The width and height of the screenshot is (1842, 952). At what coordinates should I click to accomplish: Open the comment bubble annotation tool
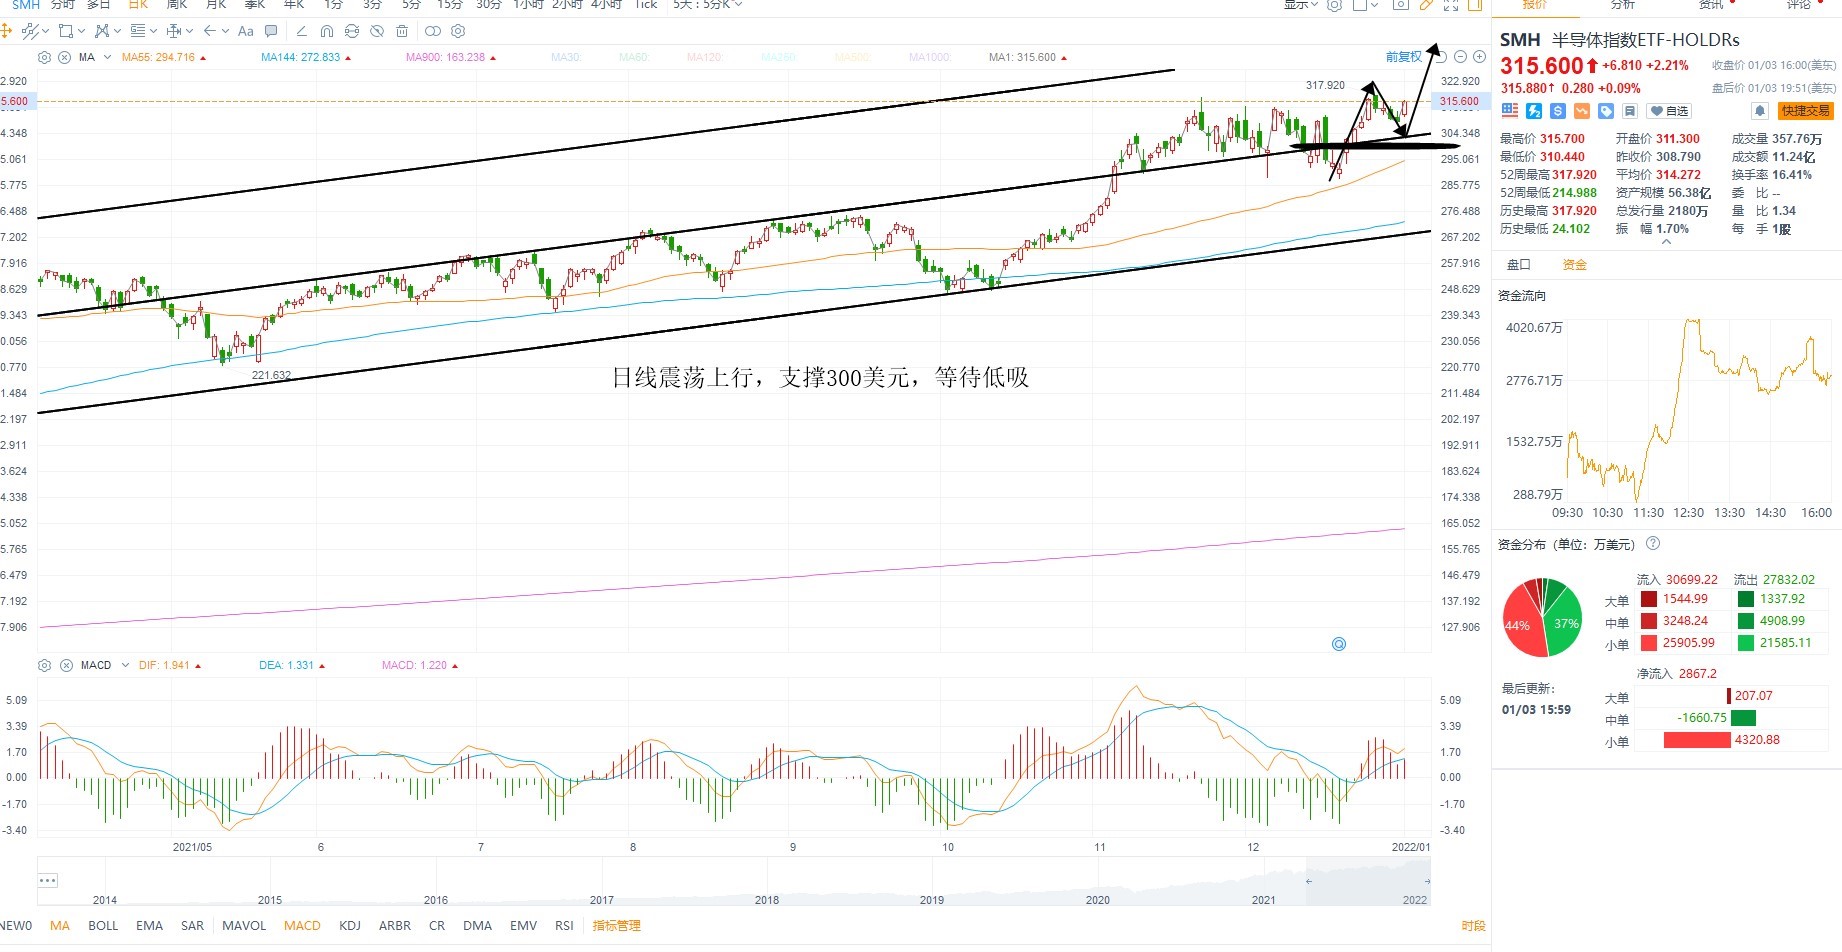(x=271, y=31)
